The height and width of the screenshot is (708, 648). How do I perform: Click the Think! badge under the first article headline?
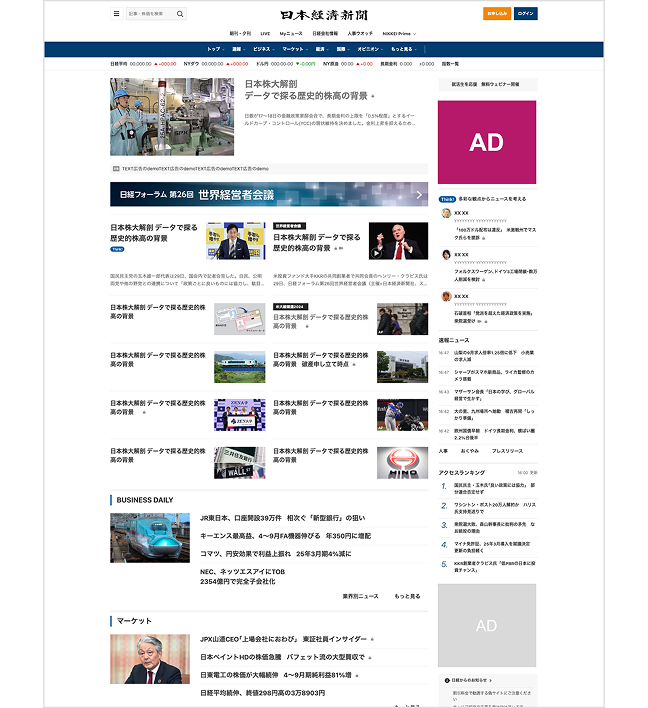117,249
